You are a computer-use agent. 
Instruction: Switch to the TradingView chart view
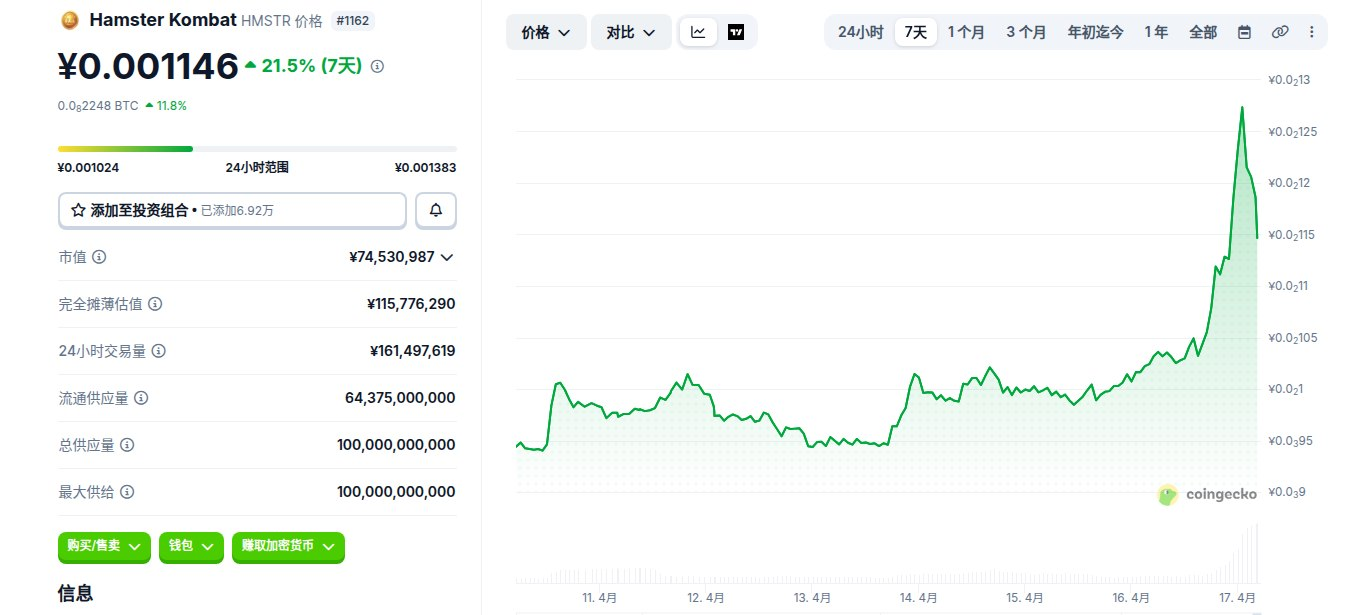click(x=736, y=32)
